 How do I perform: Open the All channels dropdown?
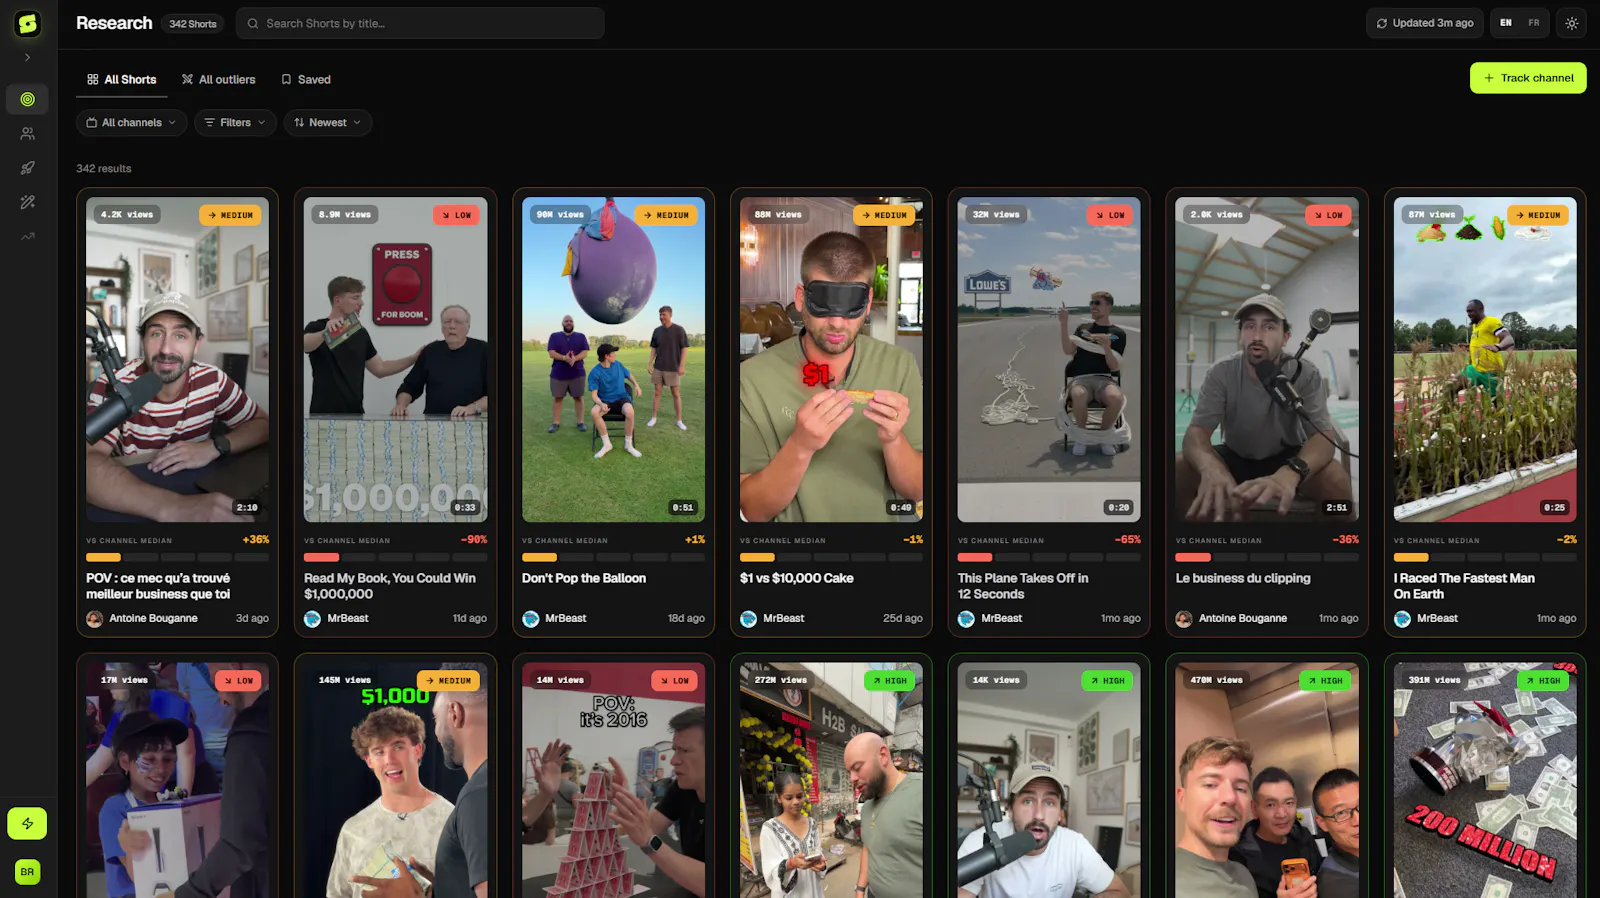click(132, 123)
